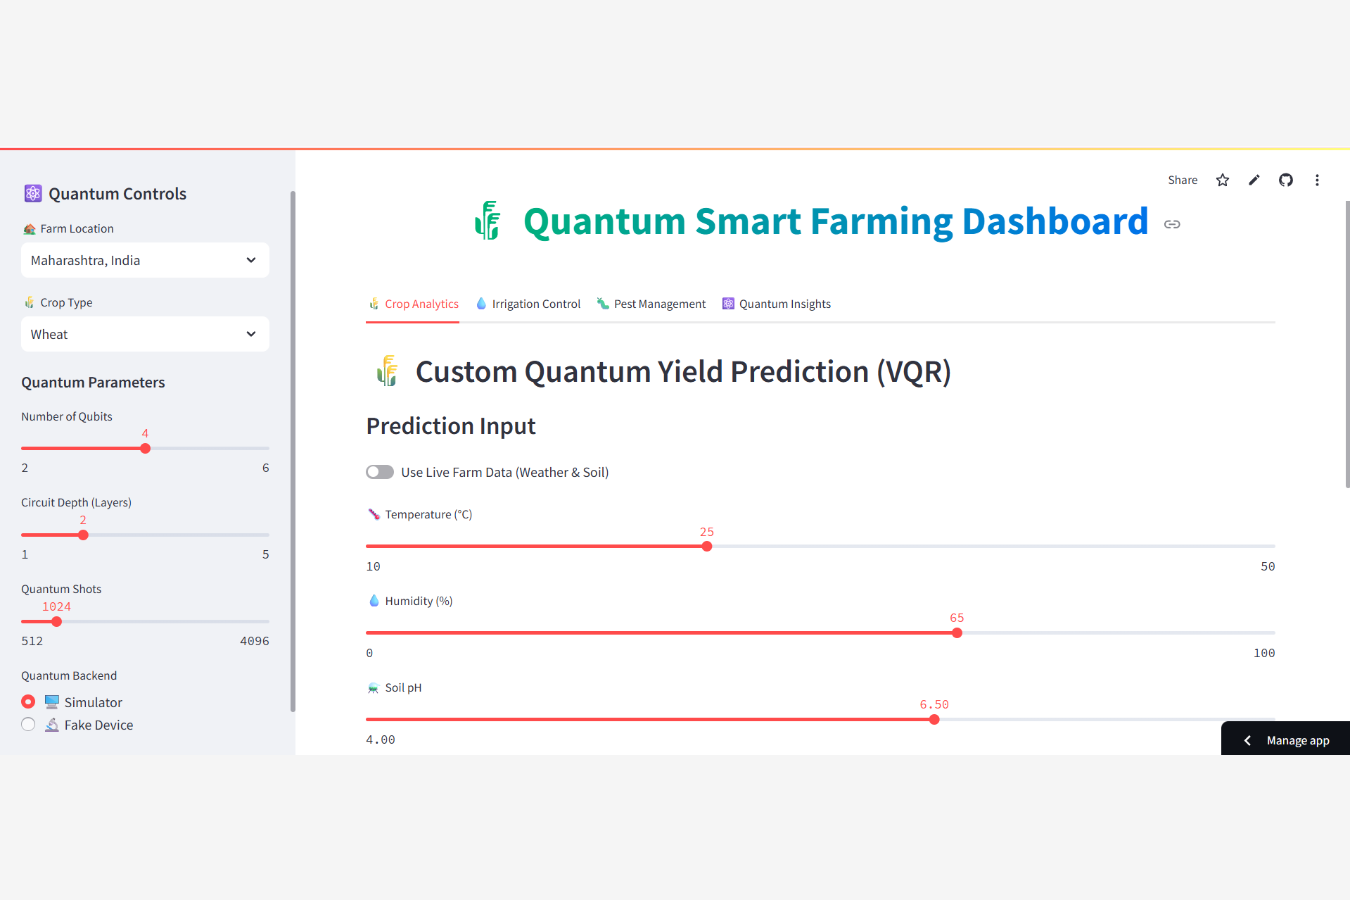Viewport: 1350px width, 900px height.
Task: Click the plant logo beside dashboard title
Action: point(488,221)
